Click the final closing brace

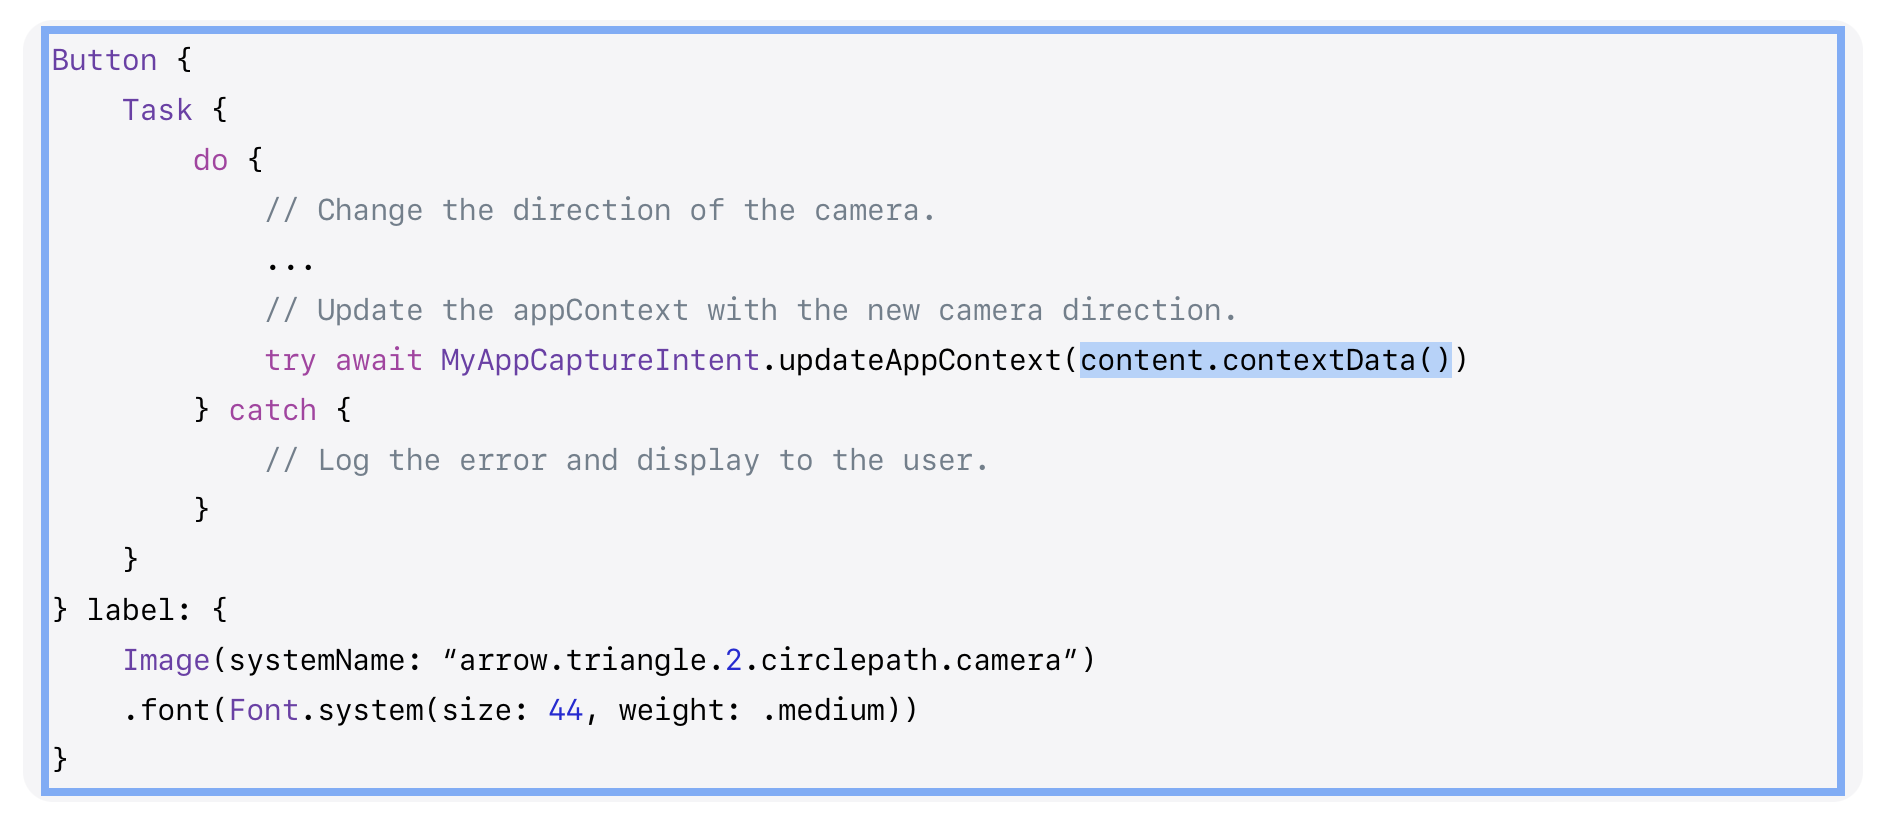[60, 759]
